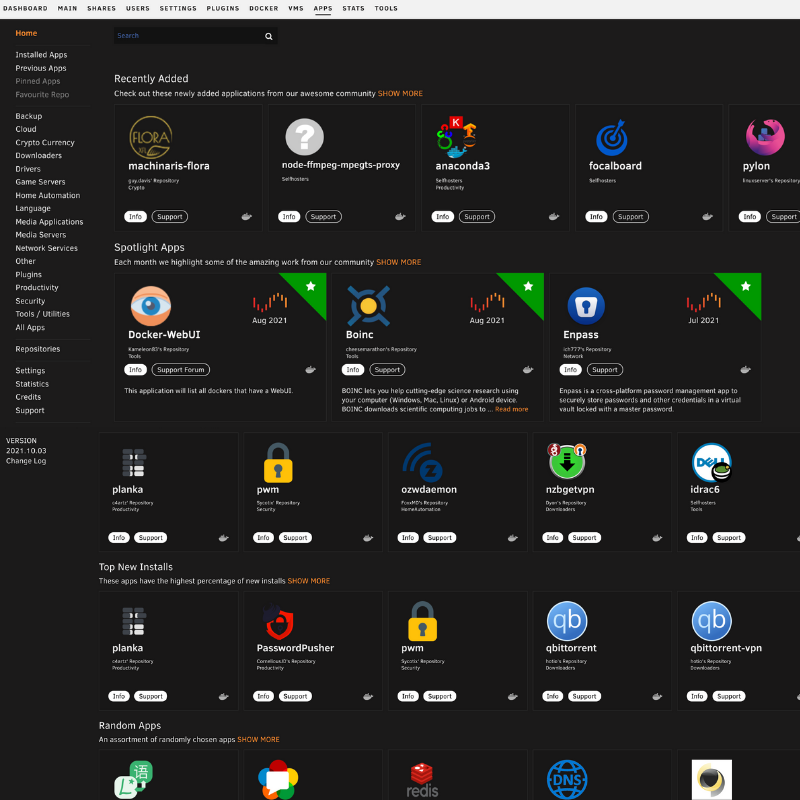800x800 pixels.
Task: Open Read more link in Boinc description
Action: 511,409
